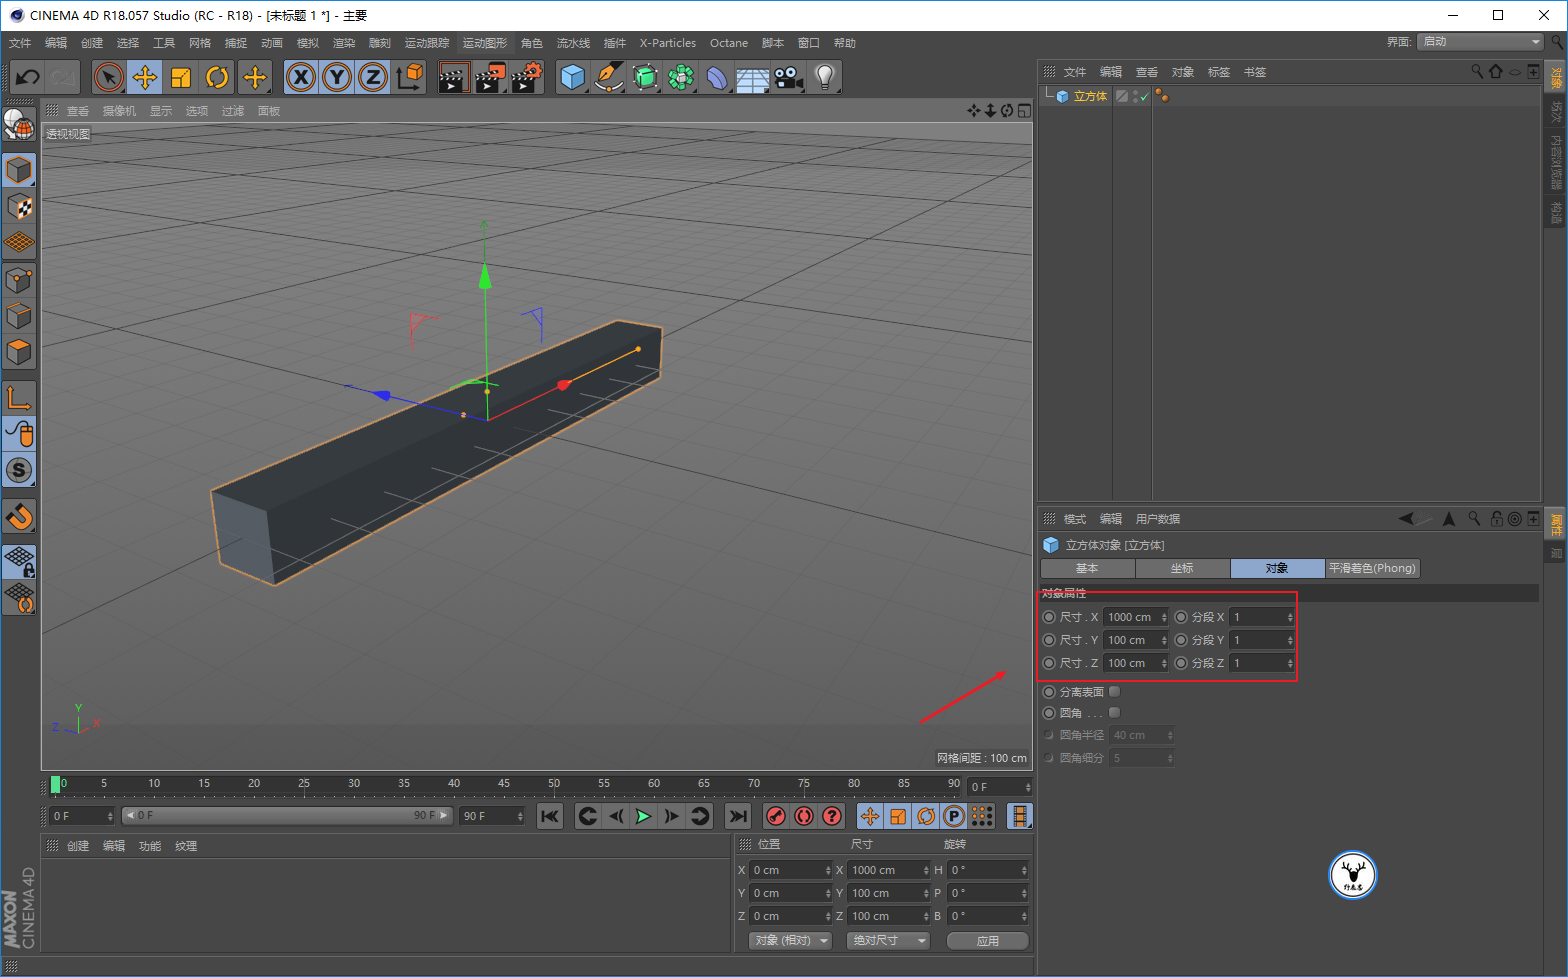Toggle the snap magnet icon
The image size is (1568, 977).
click(x=19, y=516)
